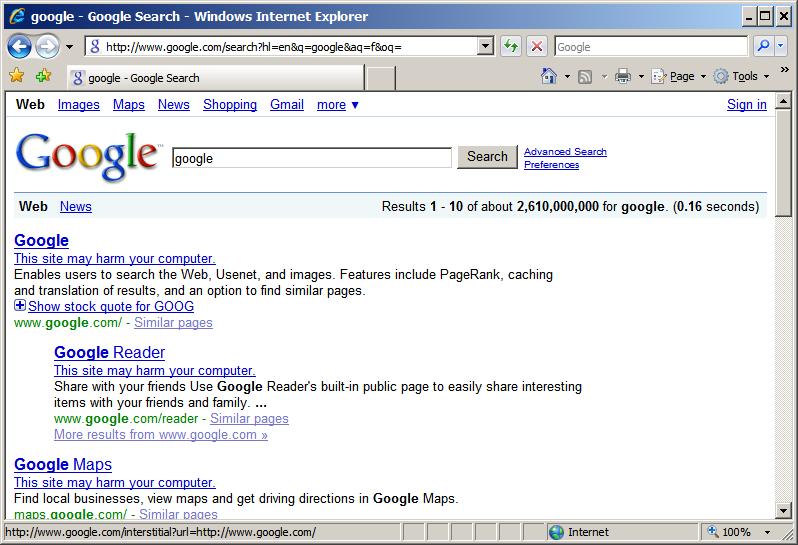Viewport: 798px width, 545px height.
Task: Open the Print options dropdown arrow
Action: tap(641, 77)
